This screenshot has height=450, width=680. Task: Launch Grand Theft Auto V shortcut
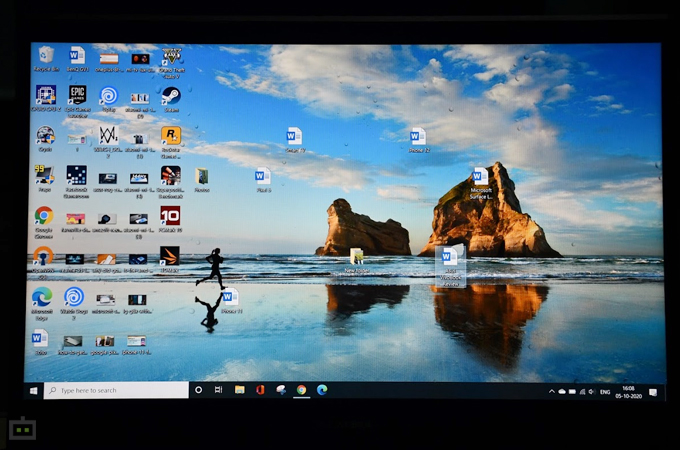(171, 62)
